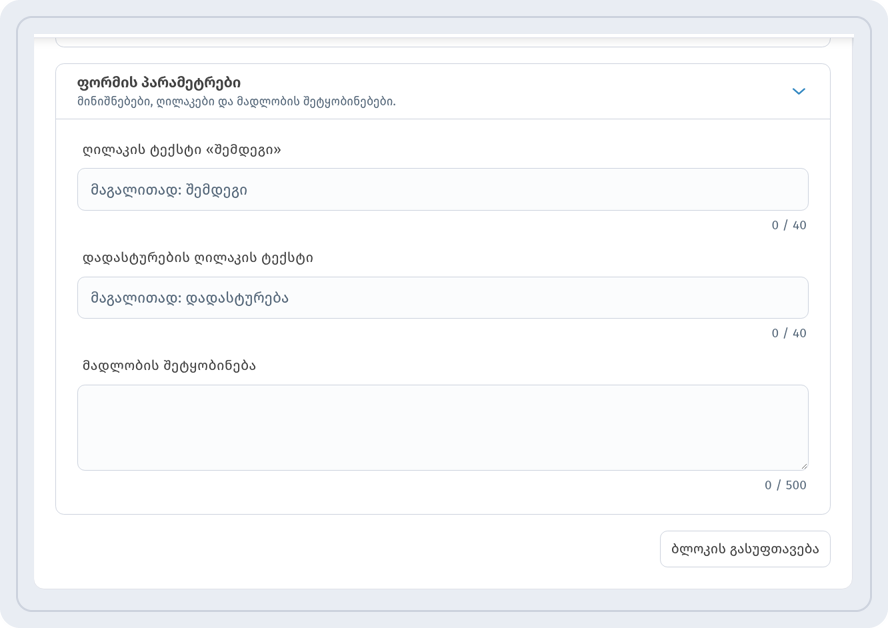888x628 pixels.
Task: Click the ფორმის პარამეტრები header title
Action: pos(159,83)
